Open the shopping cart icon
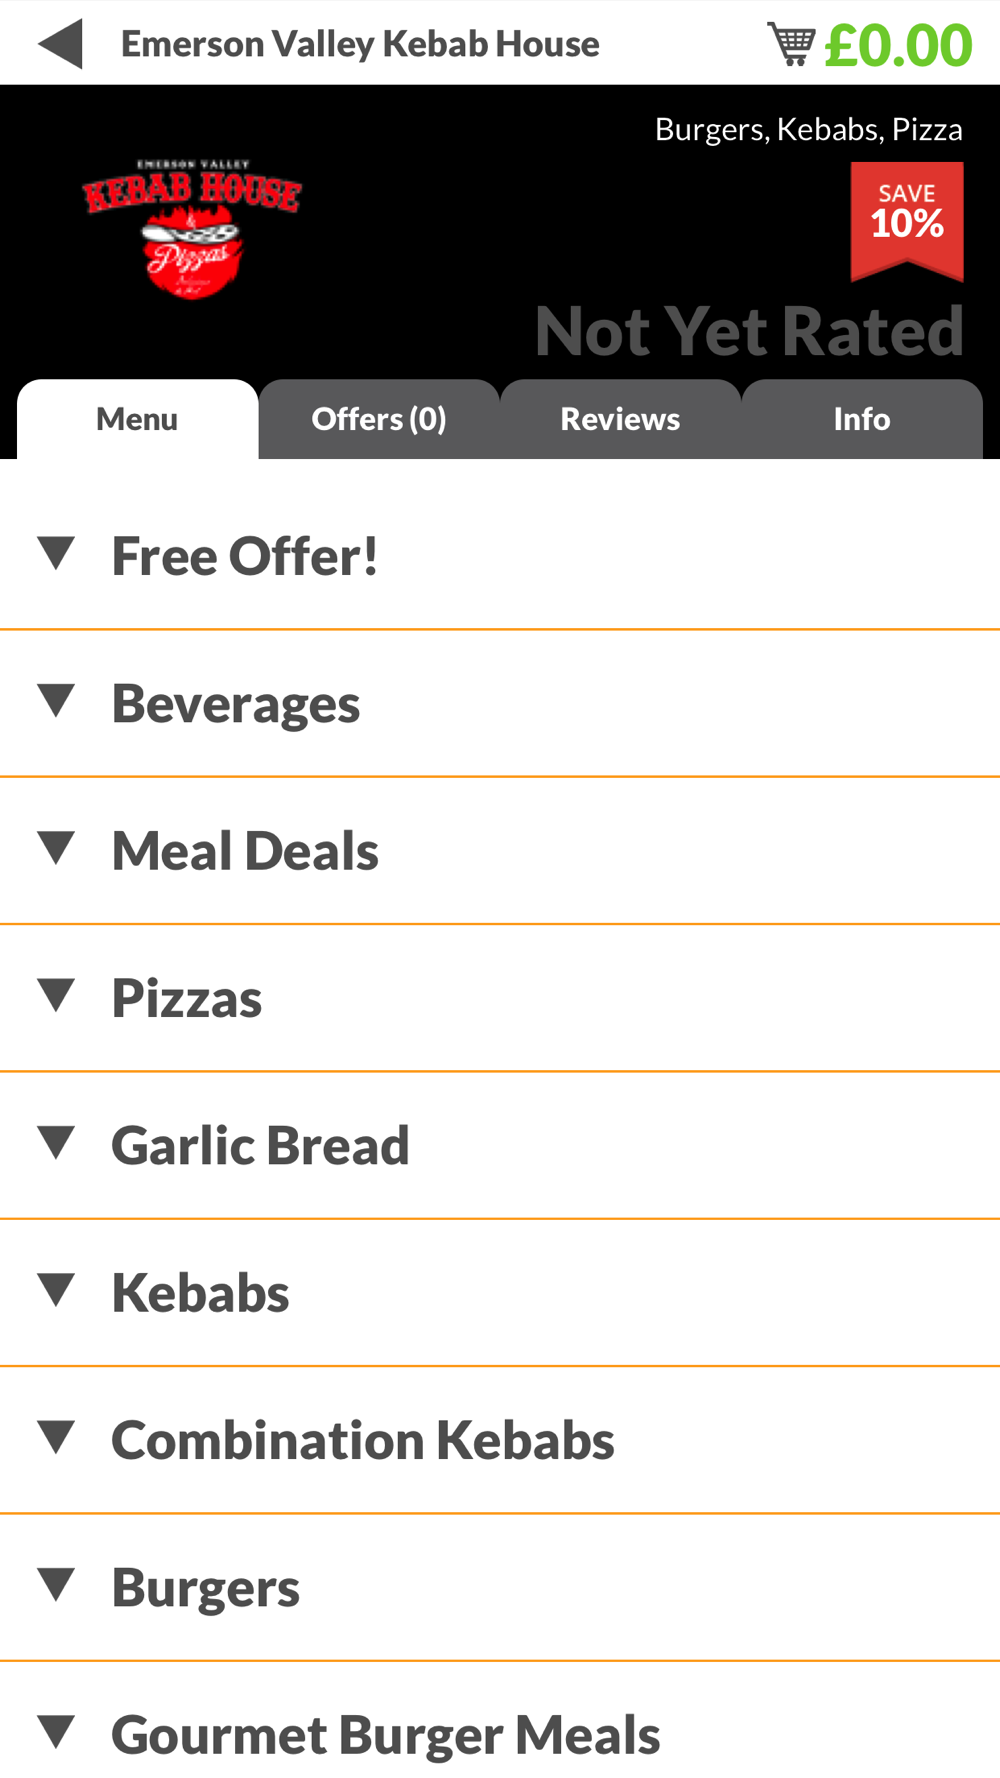 point(791,44)
